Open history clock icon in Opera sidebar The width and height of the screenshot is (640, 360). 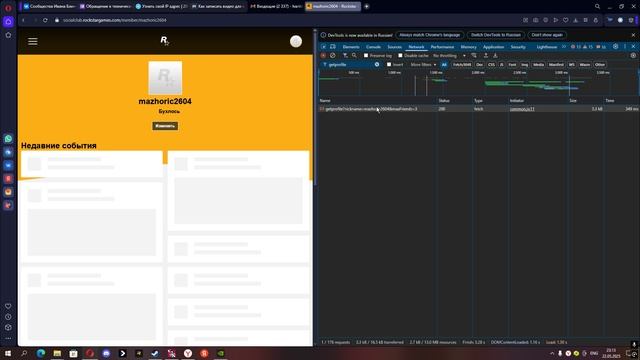8,317
